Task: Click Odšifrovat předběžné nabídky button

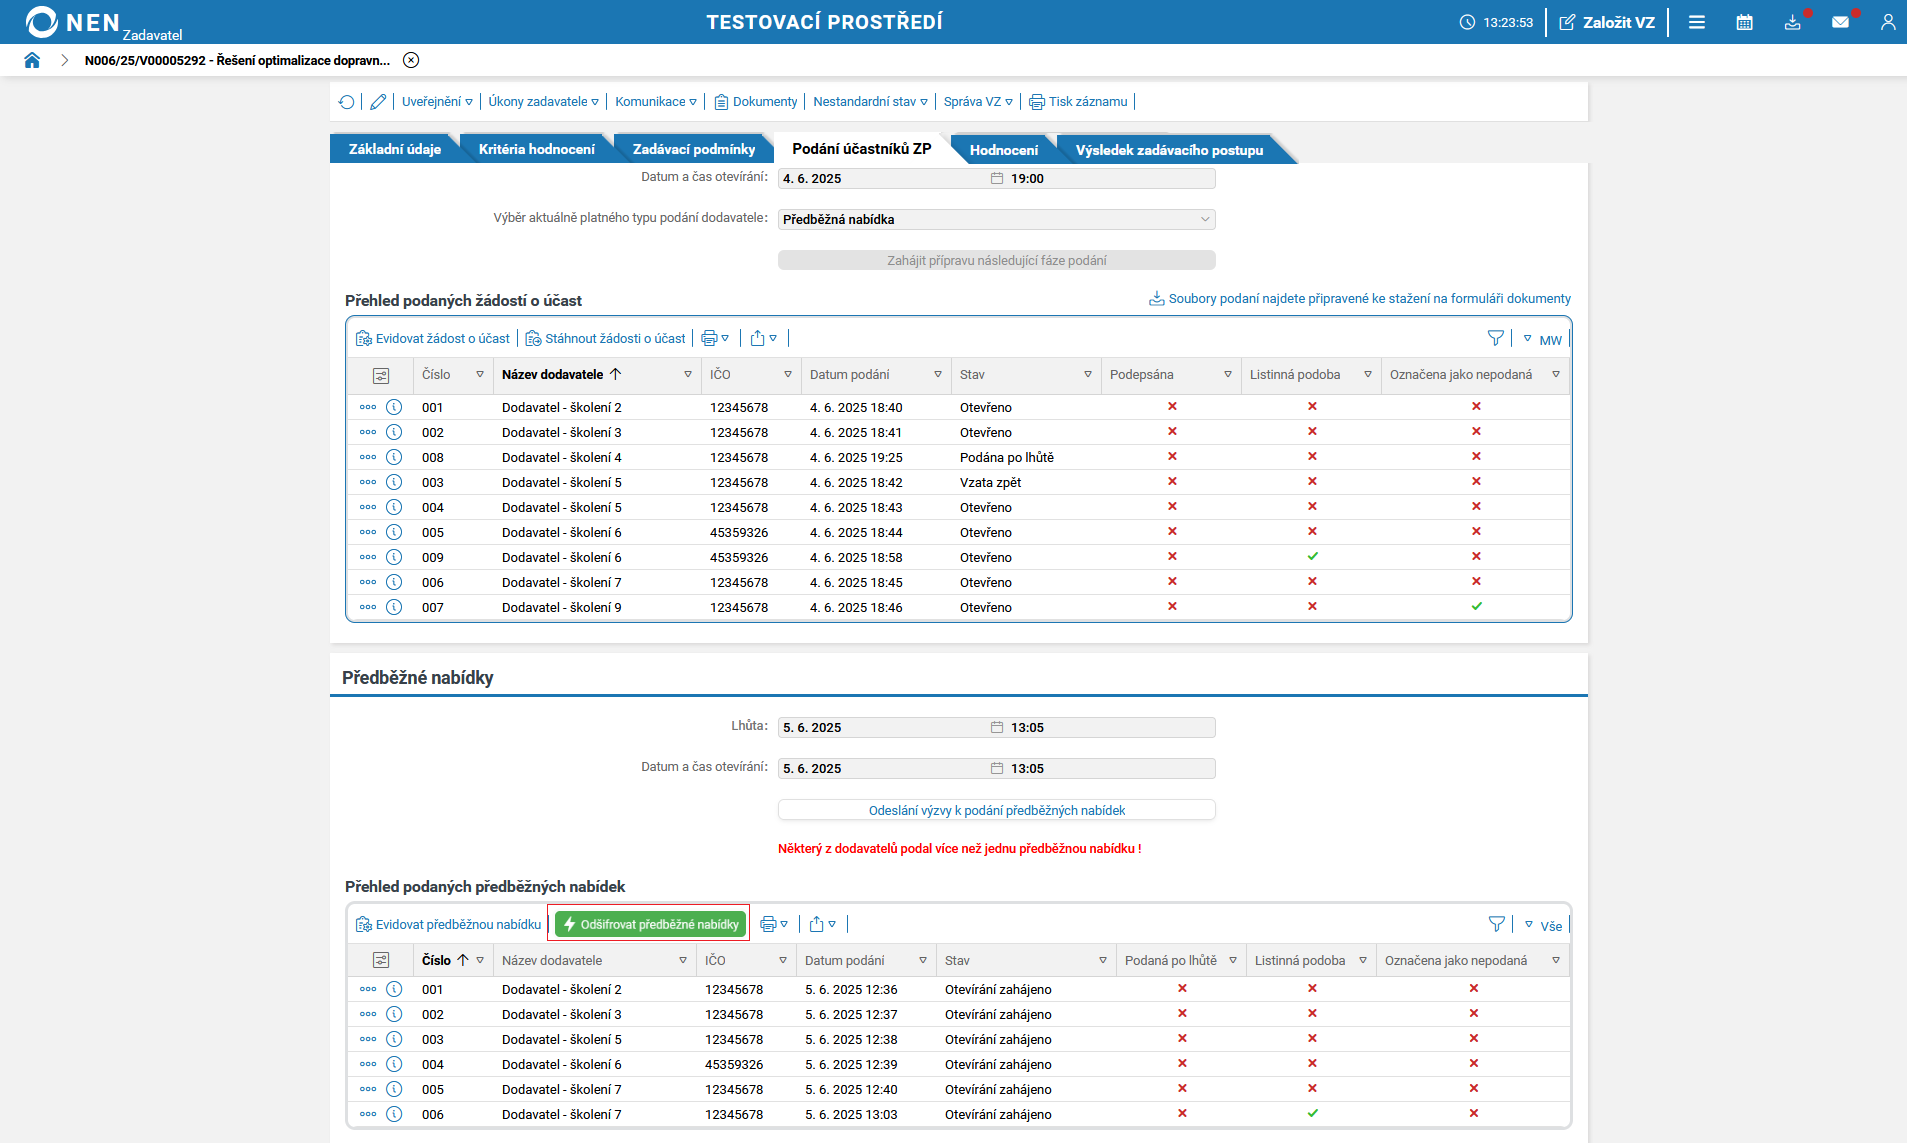Action: (x=651, y=924)
